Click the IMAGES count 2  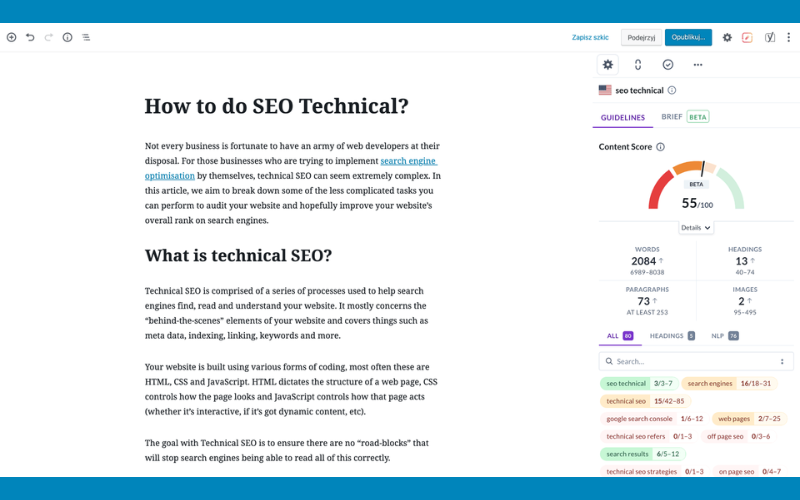[741, 301]
